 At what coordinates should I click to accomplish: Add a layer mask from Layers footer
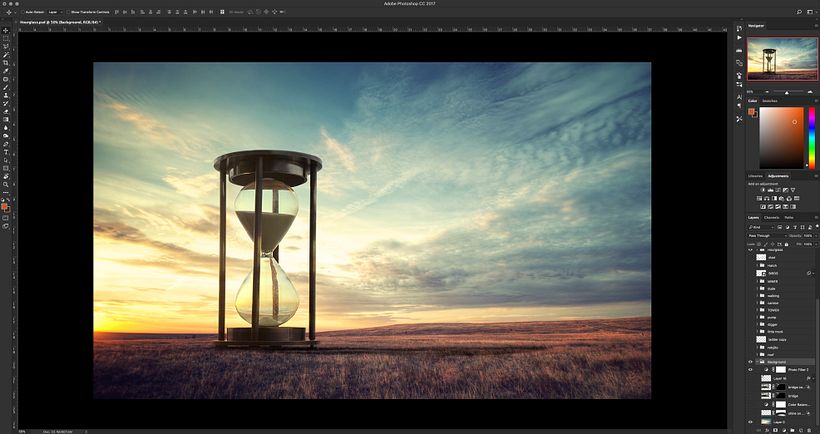[775, 430]
